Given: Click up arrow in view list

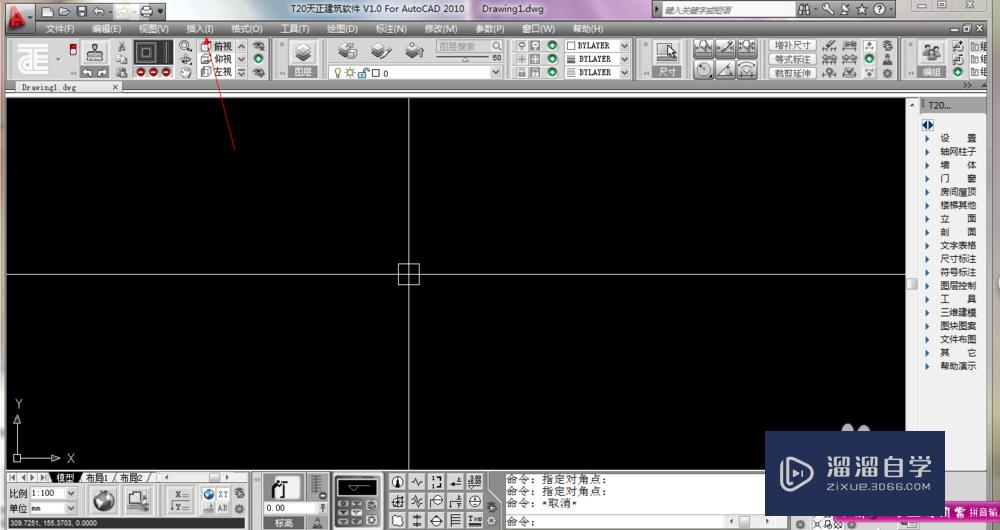Looking at the screenshot, I should point(242,46).
